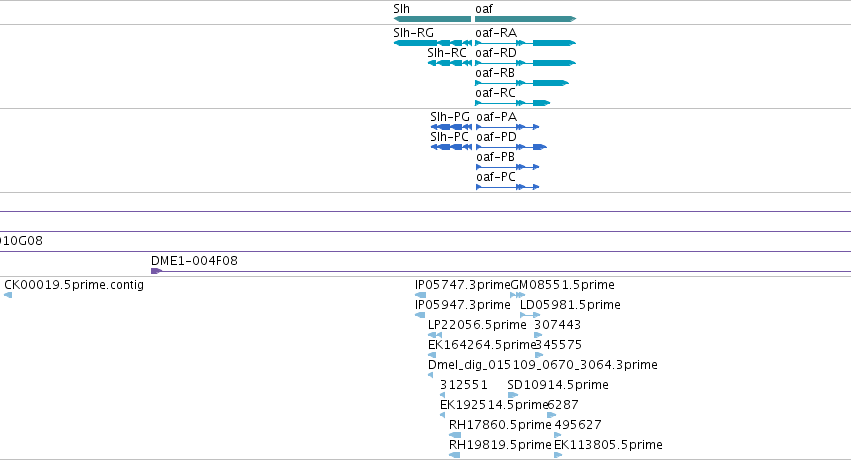Open the RH17860.5prime EST label
This screenshot has width=851, height=460.
pos(500,425)
